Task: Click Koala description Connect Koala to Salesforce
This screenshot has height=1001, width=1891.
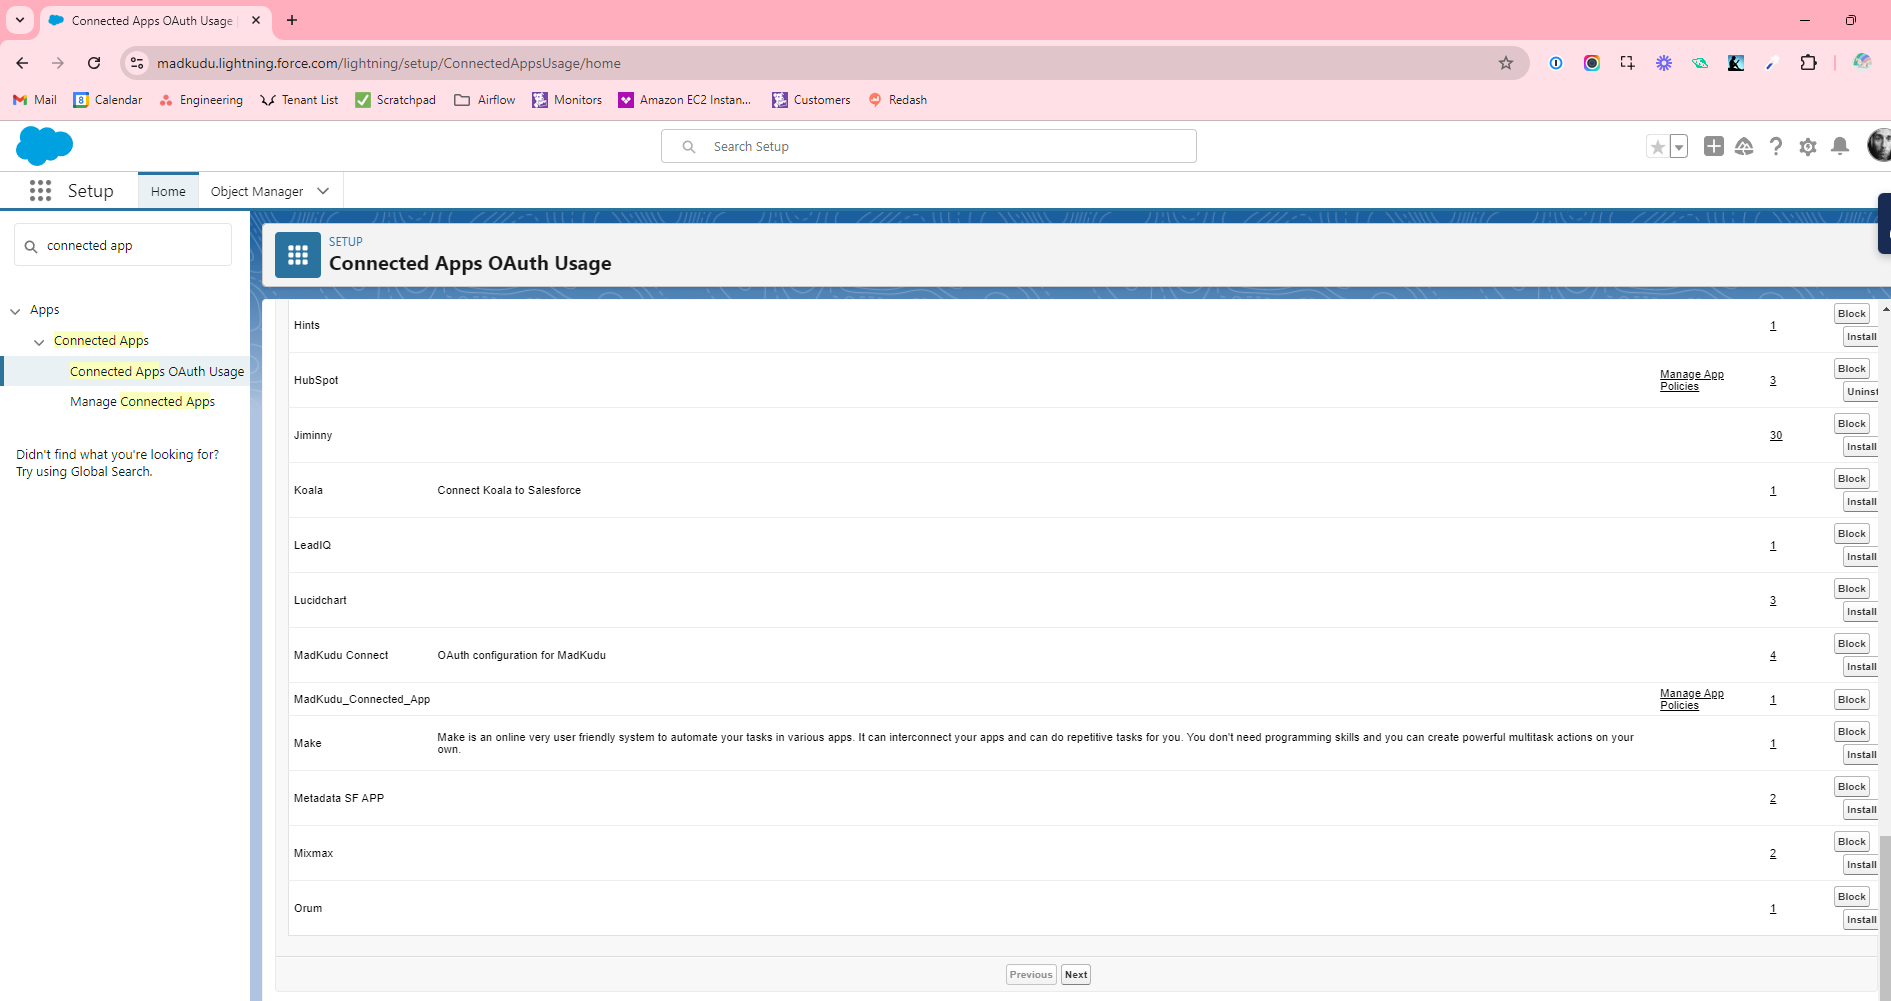Action: (x=509, y=490)
